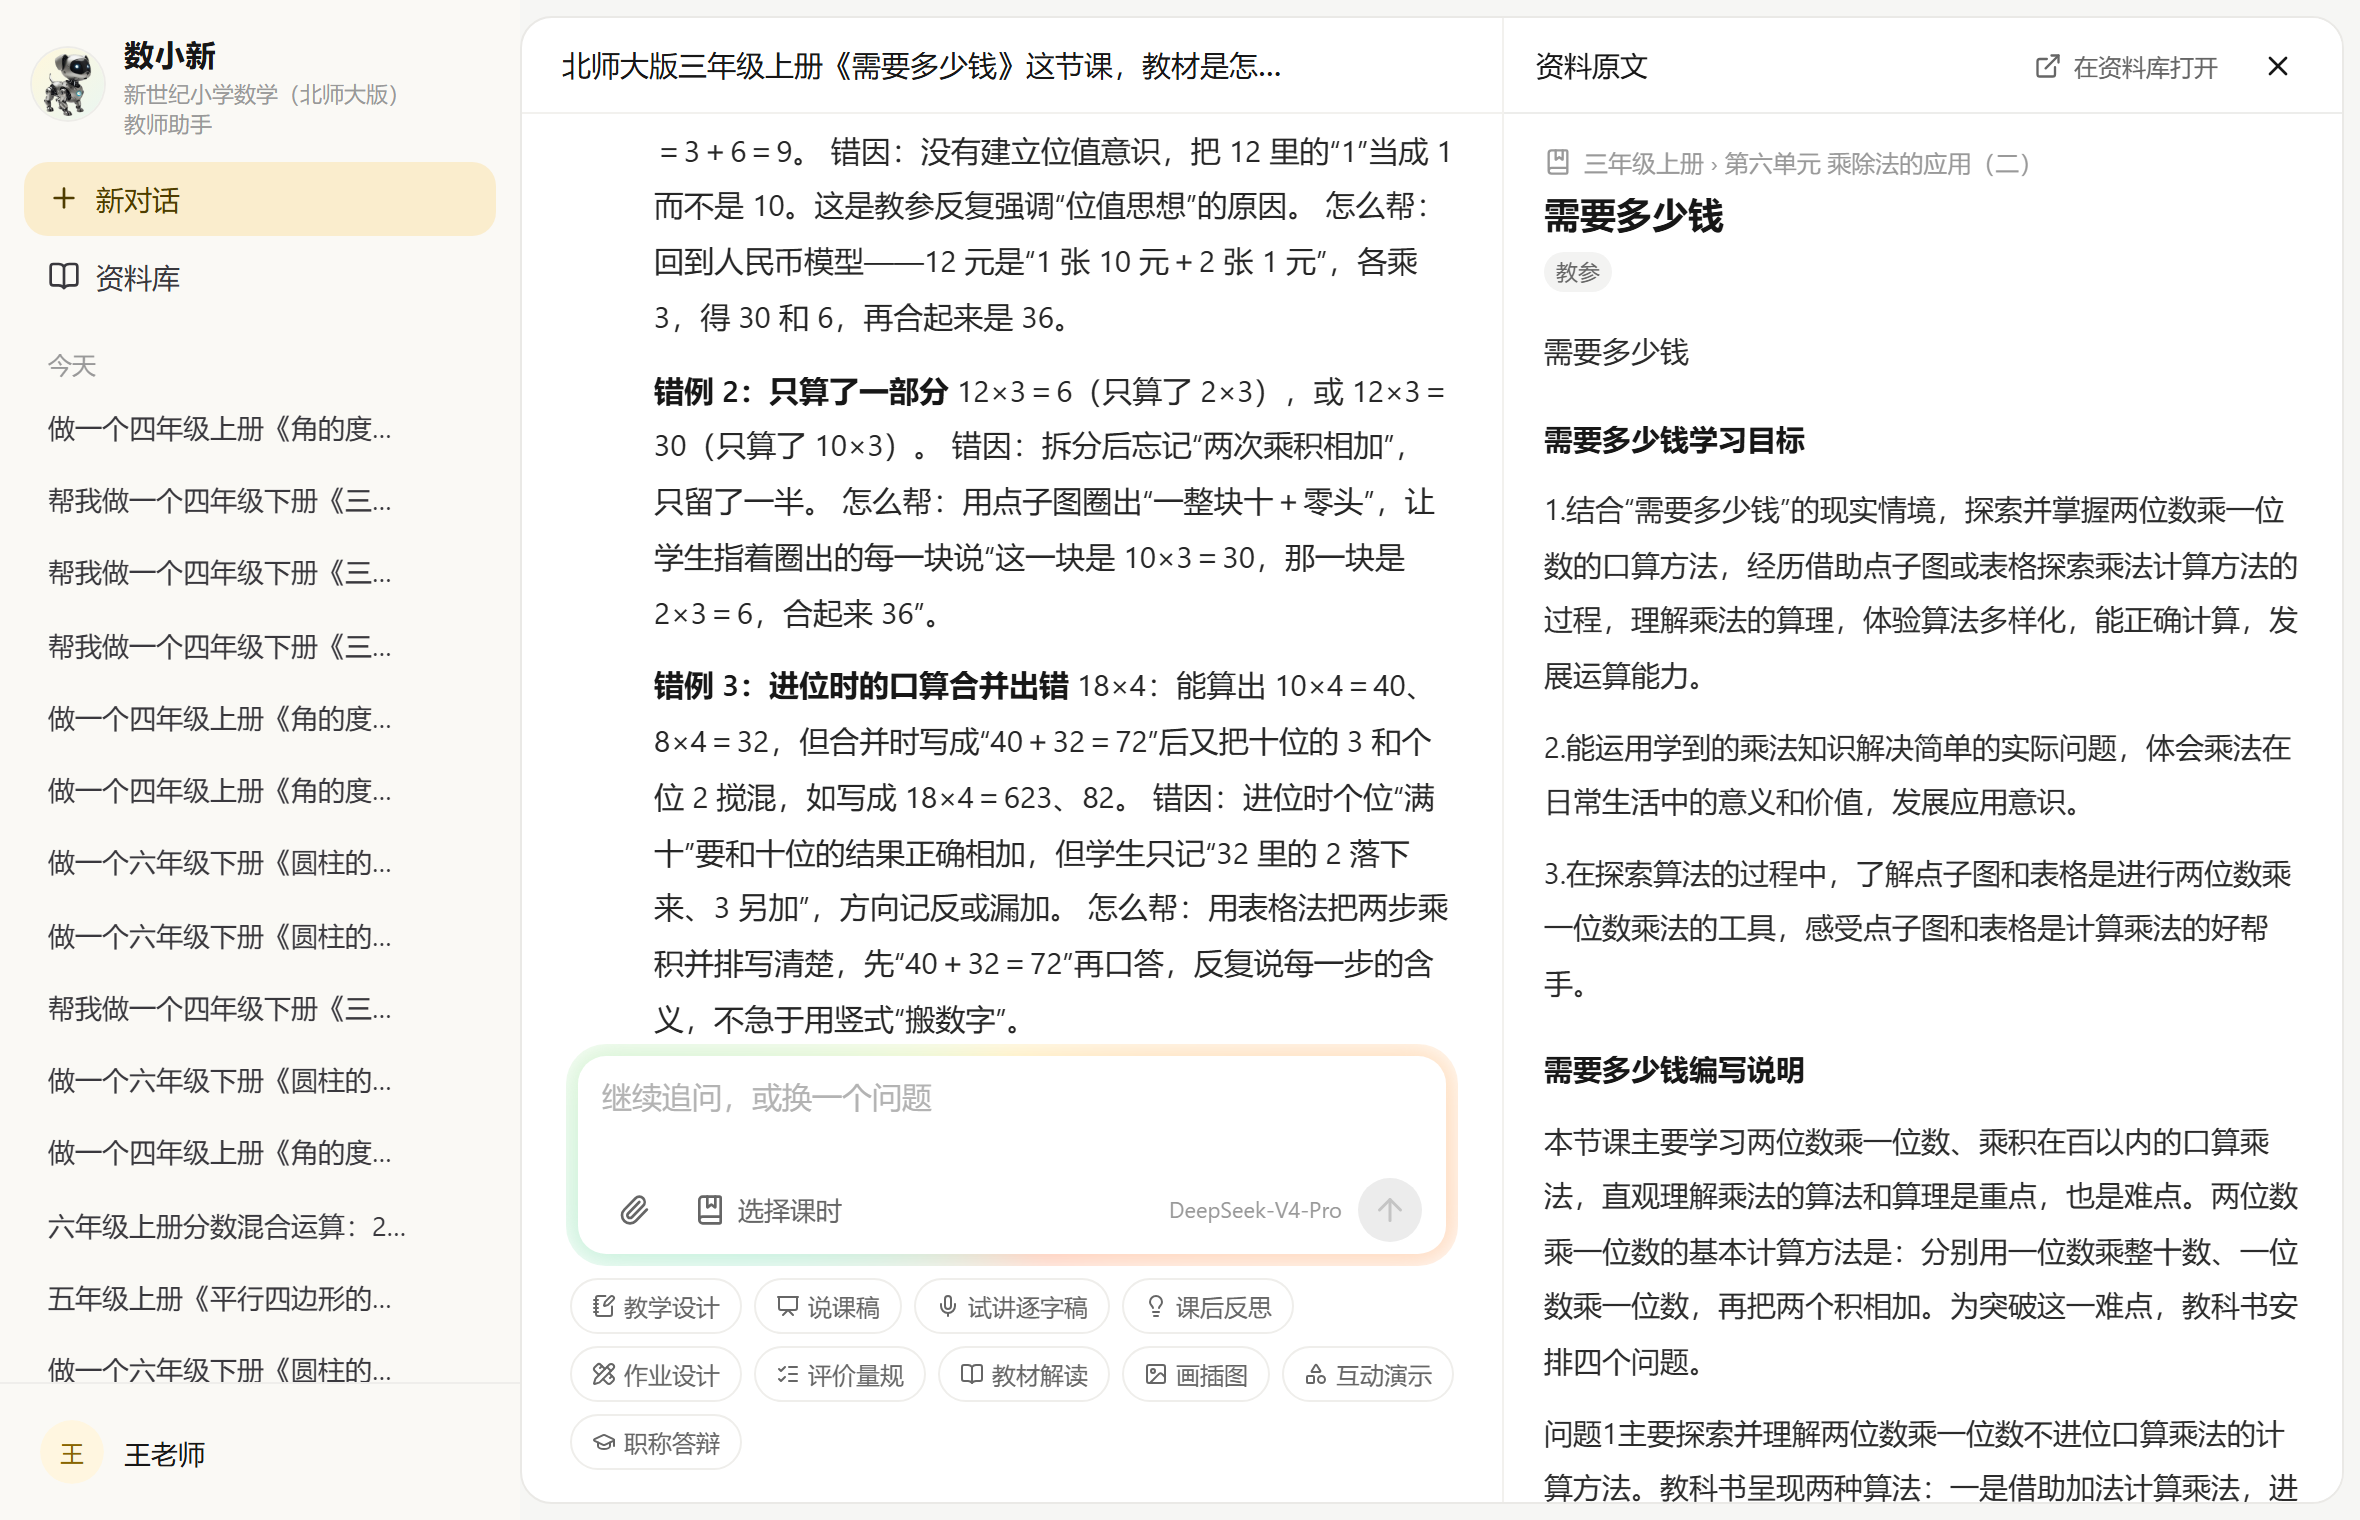
Task: Open first 做一个四年级上册《角的度... chat
Action: (220, 428)
